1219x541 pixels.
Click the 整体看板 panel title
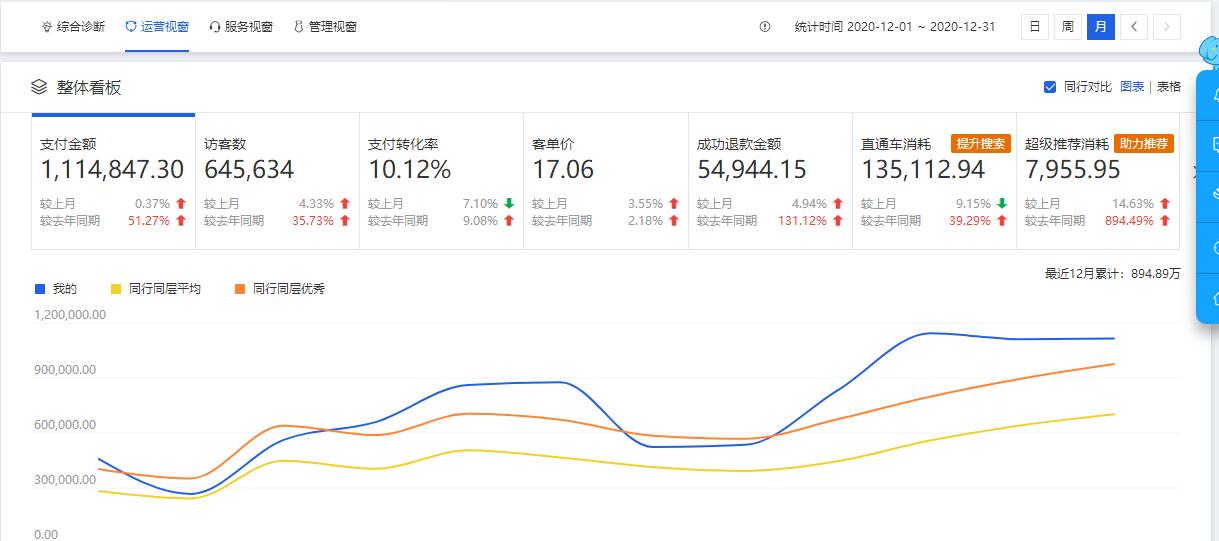click(89, 87)
